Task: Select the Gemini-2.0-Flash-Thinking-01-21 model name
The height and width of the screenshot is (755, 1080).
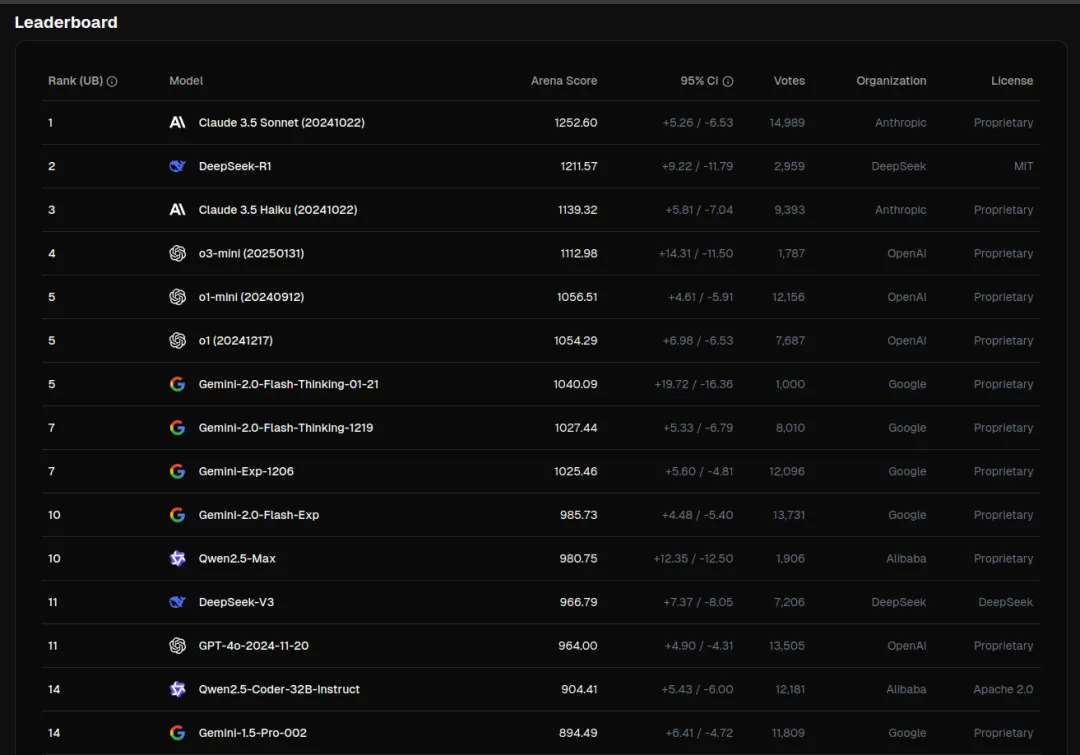Action: [289, 384]
